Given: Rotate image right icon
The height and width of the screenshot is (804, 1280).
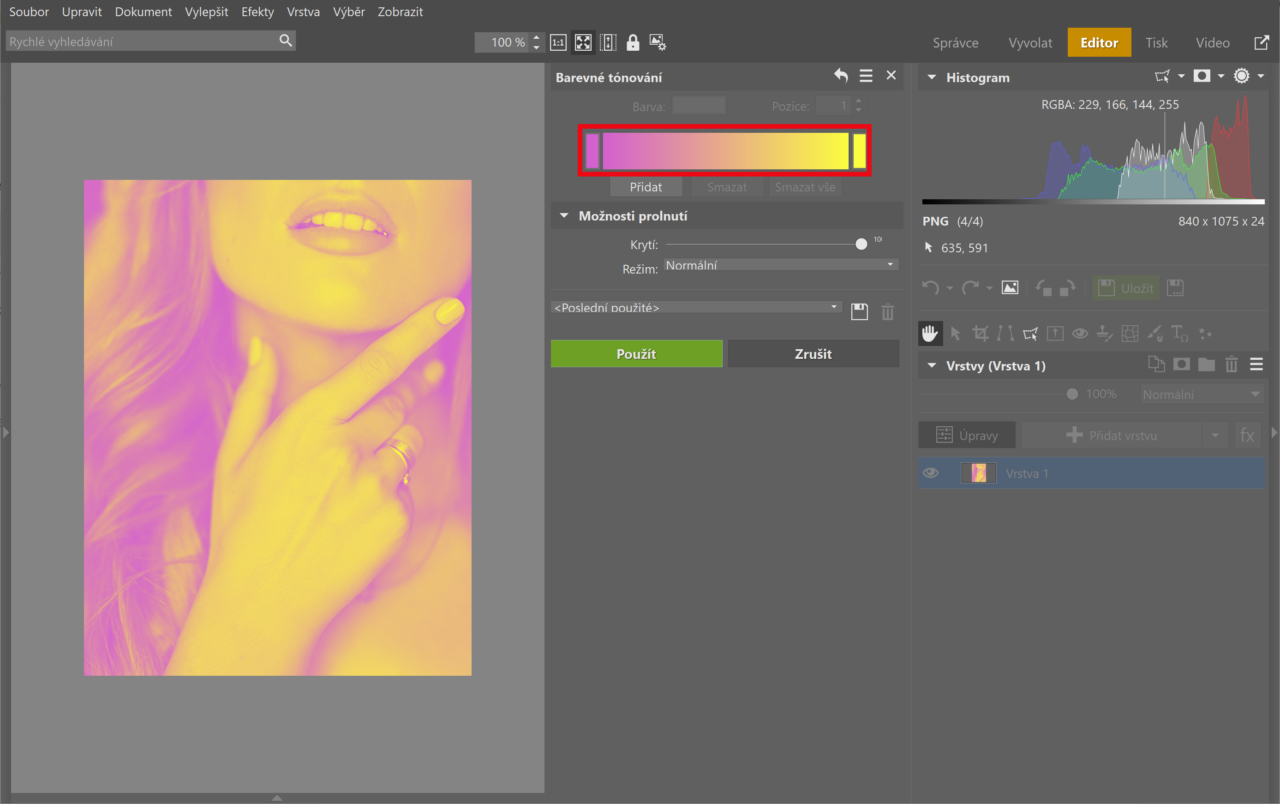Looking at the screenshot, I should click(x=1068, y=288).
